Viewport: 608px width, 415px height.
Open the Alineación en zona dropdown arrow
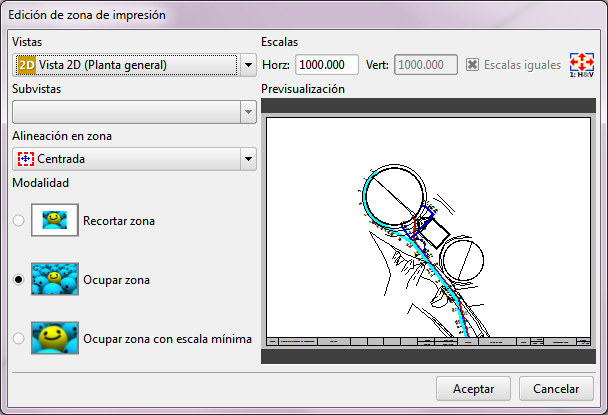coord(248,160)
